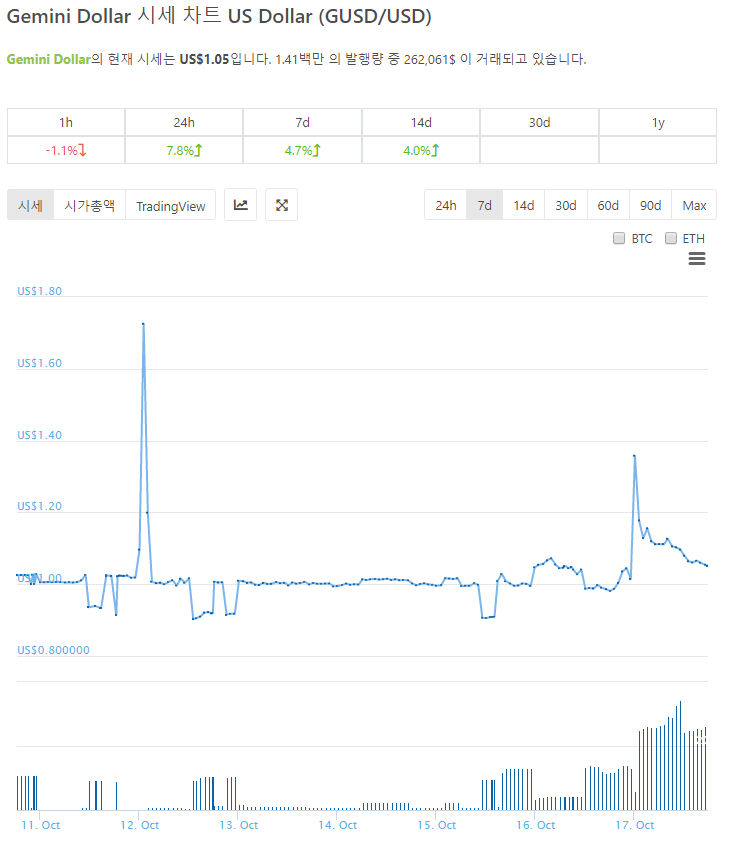Open the TradingView tab
Screen dimensions: 736x851
click(170, 205)
